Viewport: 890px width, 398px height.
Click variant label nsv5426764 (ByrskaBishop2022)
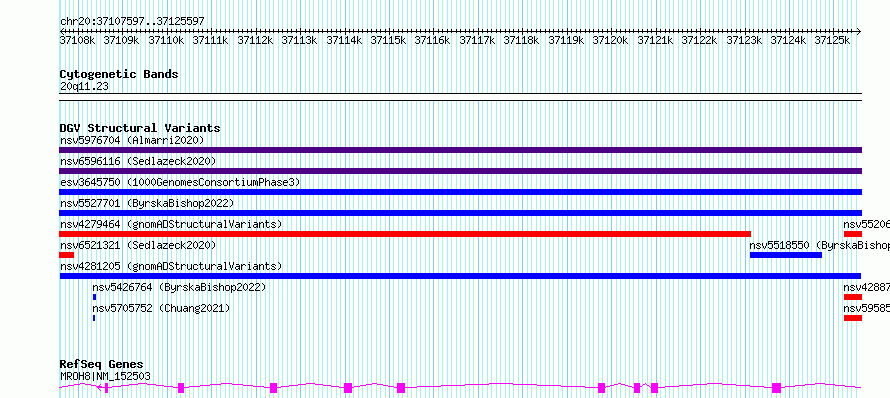[179, 287]
